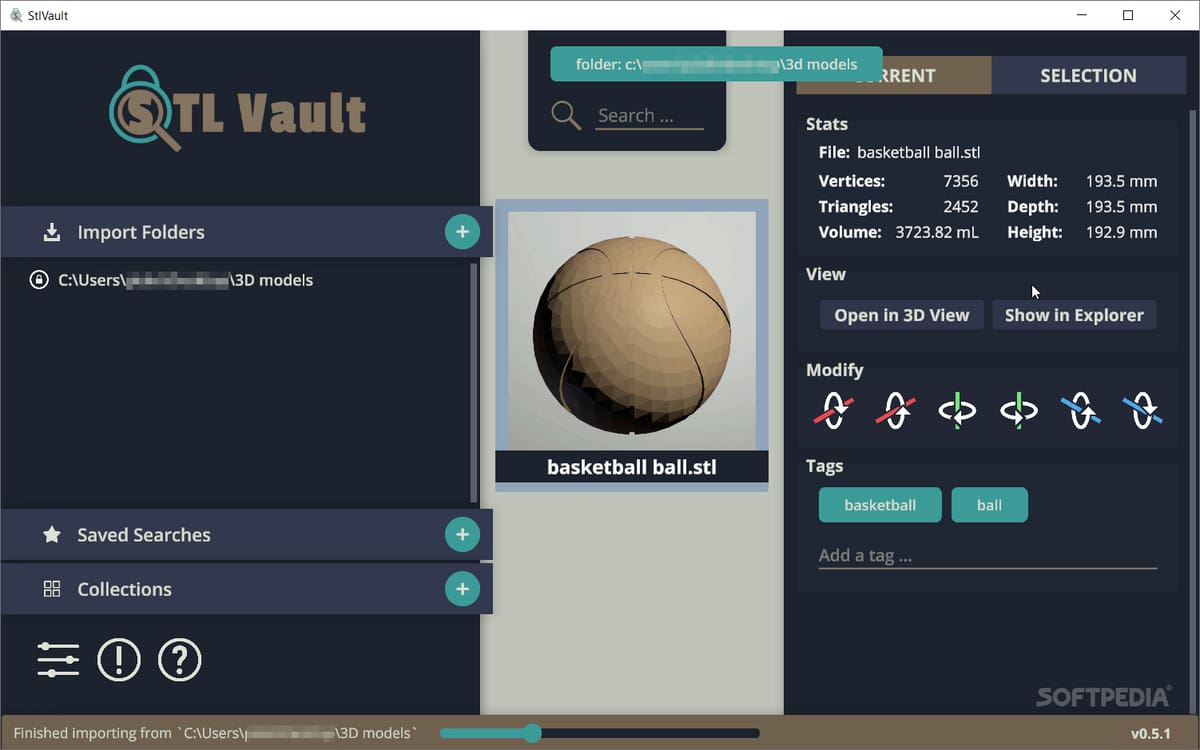Click the Height value 192.9 mm
Screen dimensions: 1200x750
tap(1121, 232)
